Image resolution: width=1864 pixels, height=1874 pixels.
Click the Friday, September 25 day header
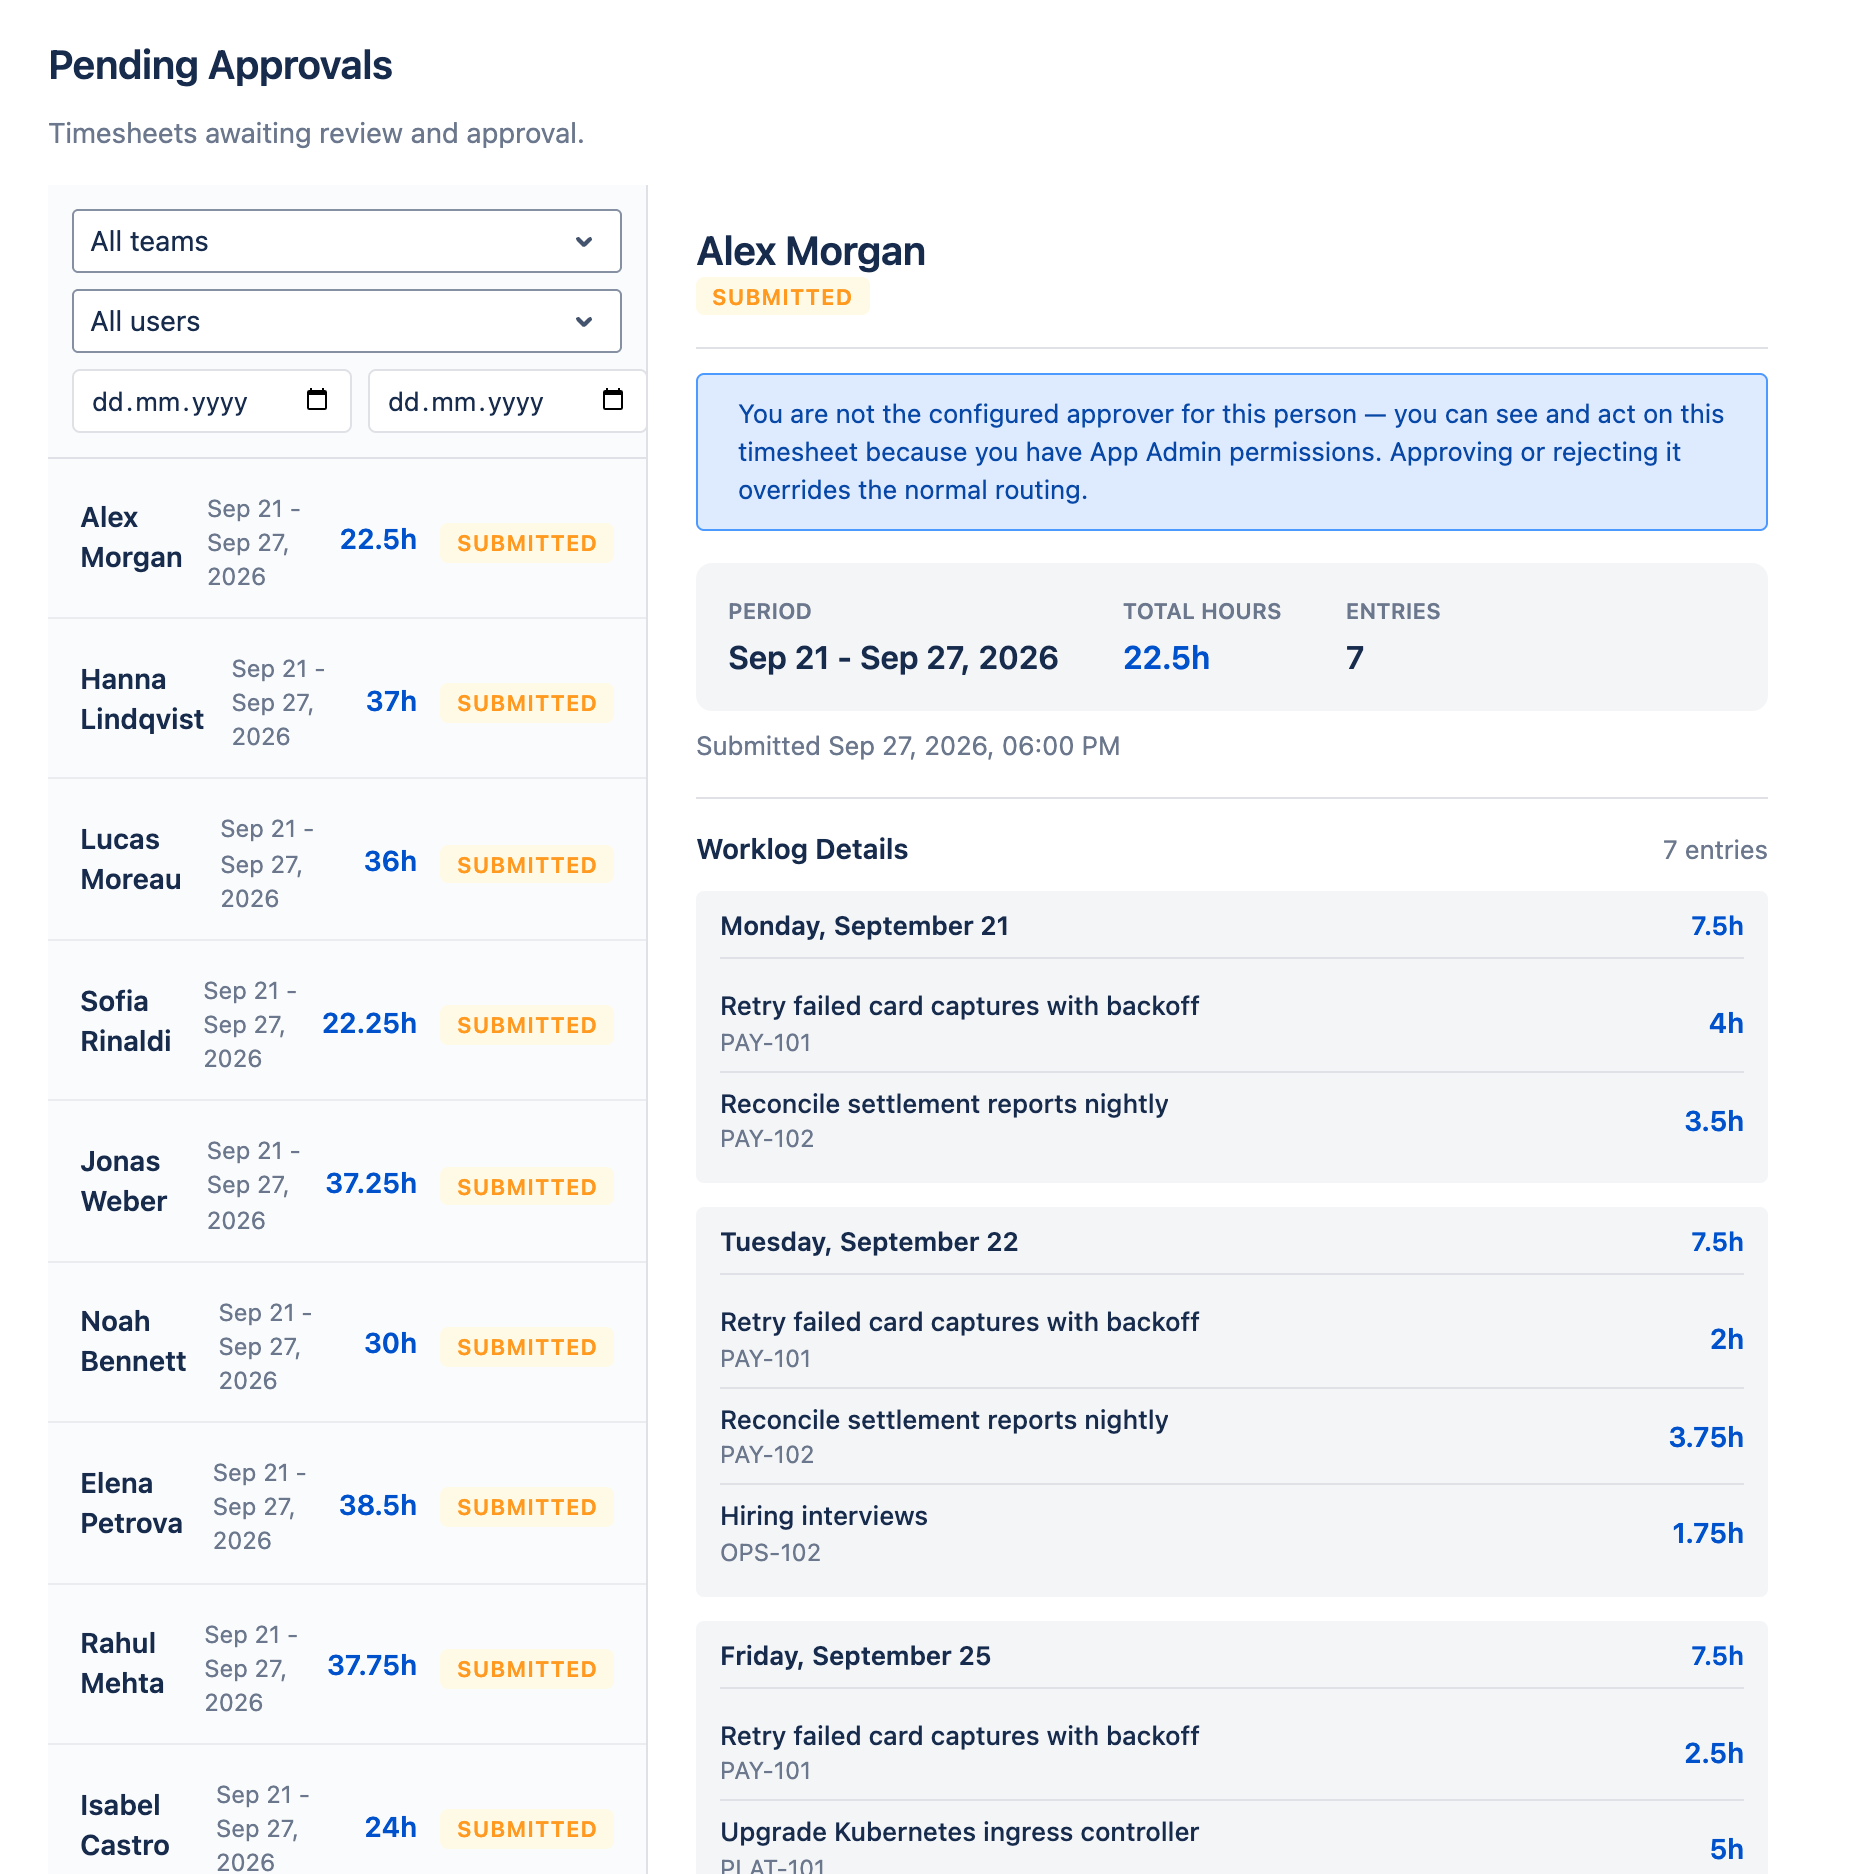click(x=1232, y=1656)
